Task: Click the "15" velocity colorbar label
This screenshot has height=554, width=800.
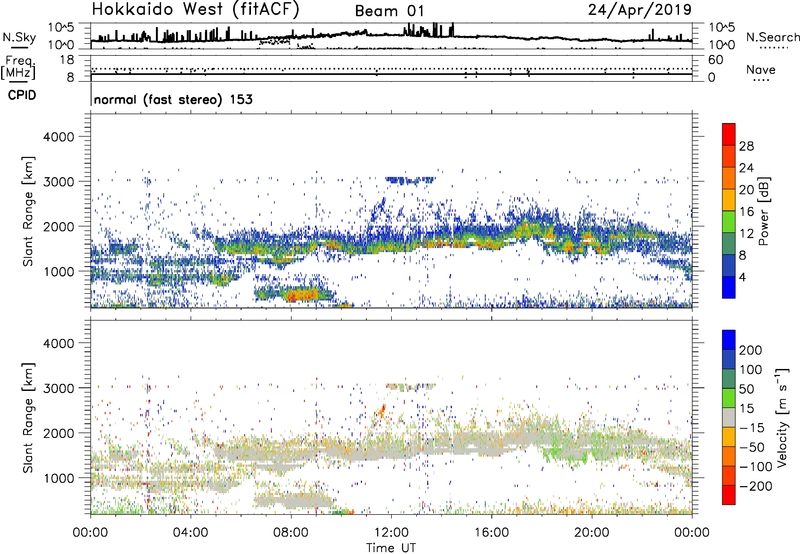Action: pos(747,409)
